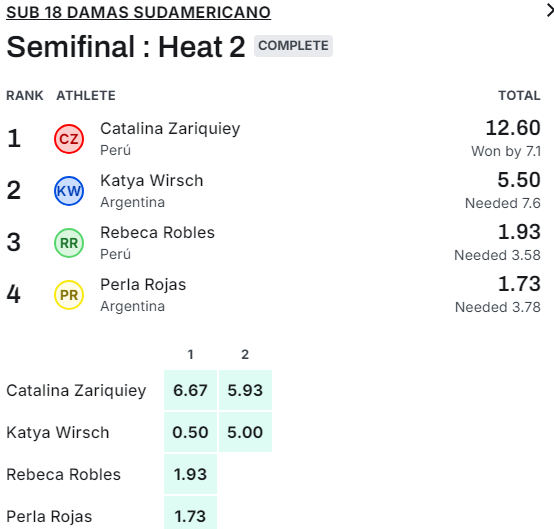The image size is (554, 529).
Task: Select Katya Wirsch's wave 1 score 0.50
Action: coord(190,432)
